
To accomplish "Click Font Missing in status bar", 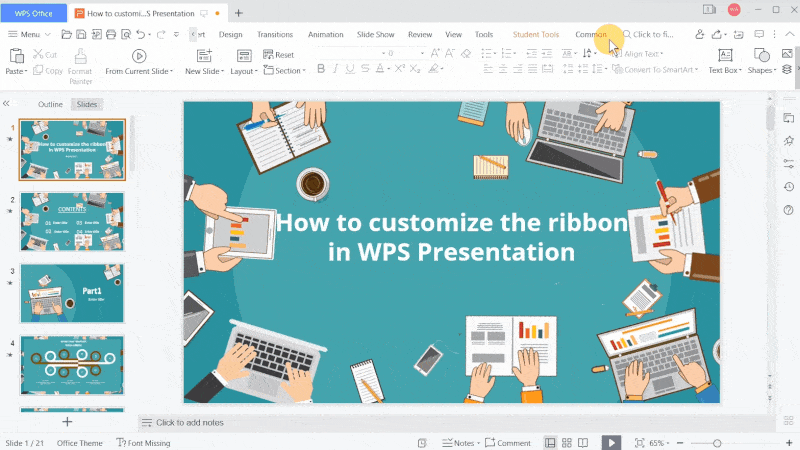I will (143, 443).
